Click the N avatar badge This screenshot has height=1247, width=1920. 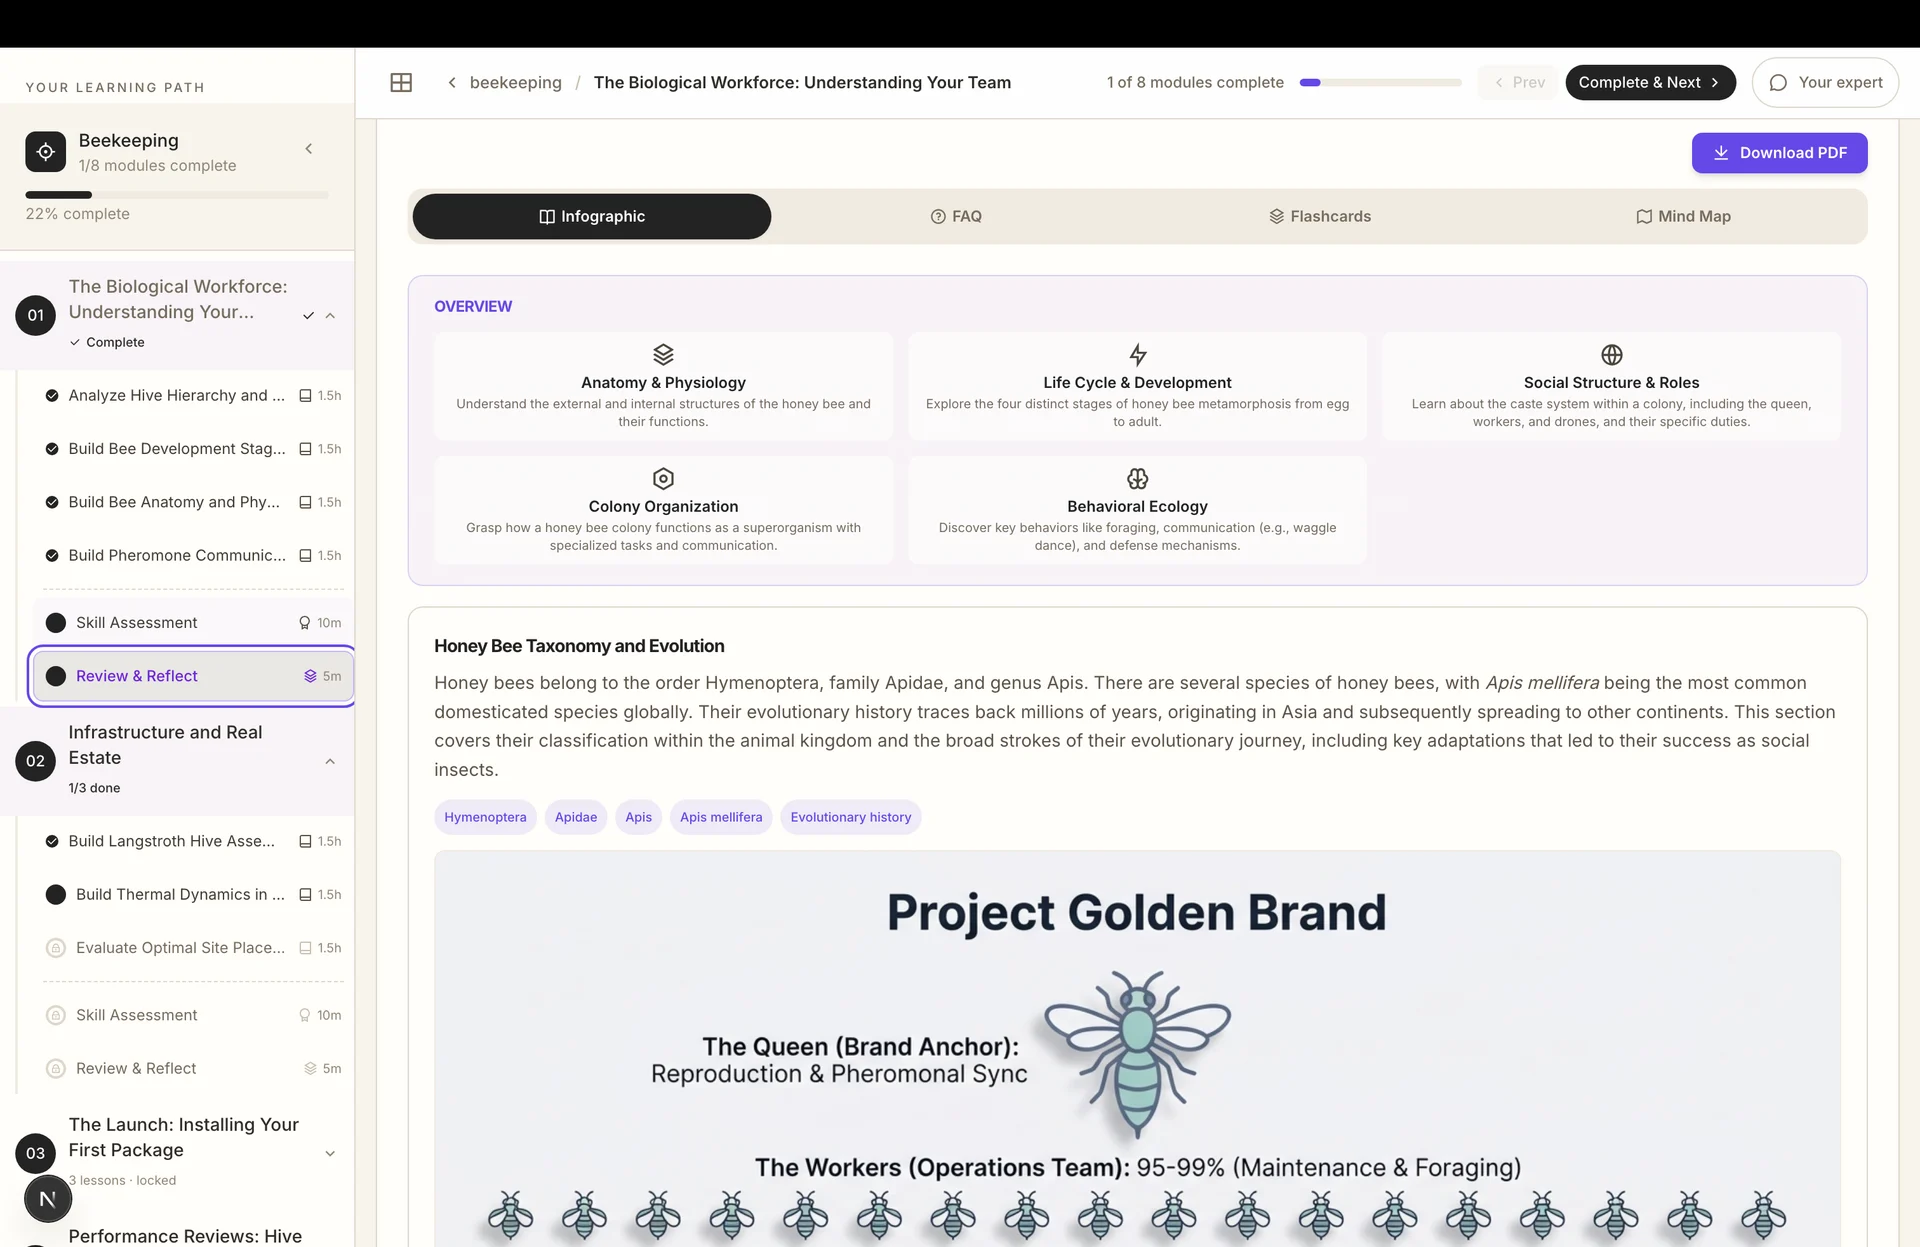click(47, 1198)
